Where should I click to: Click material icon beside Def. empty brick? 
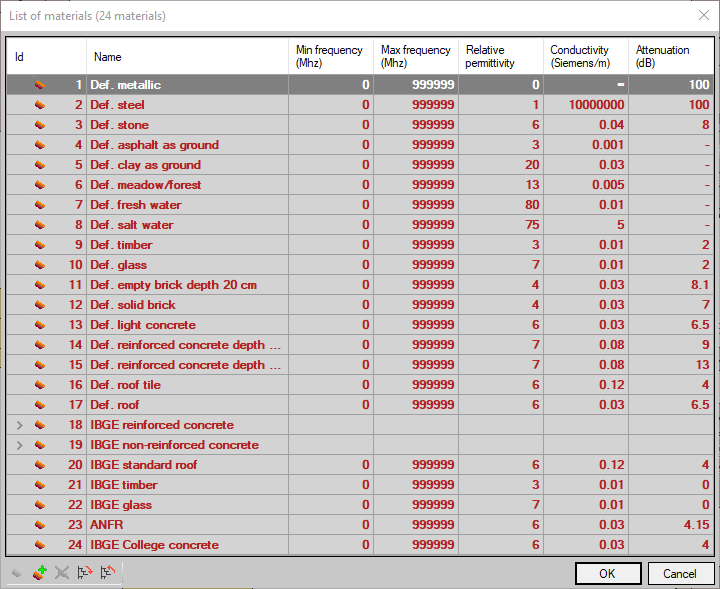40,285
